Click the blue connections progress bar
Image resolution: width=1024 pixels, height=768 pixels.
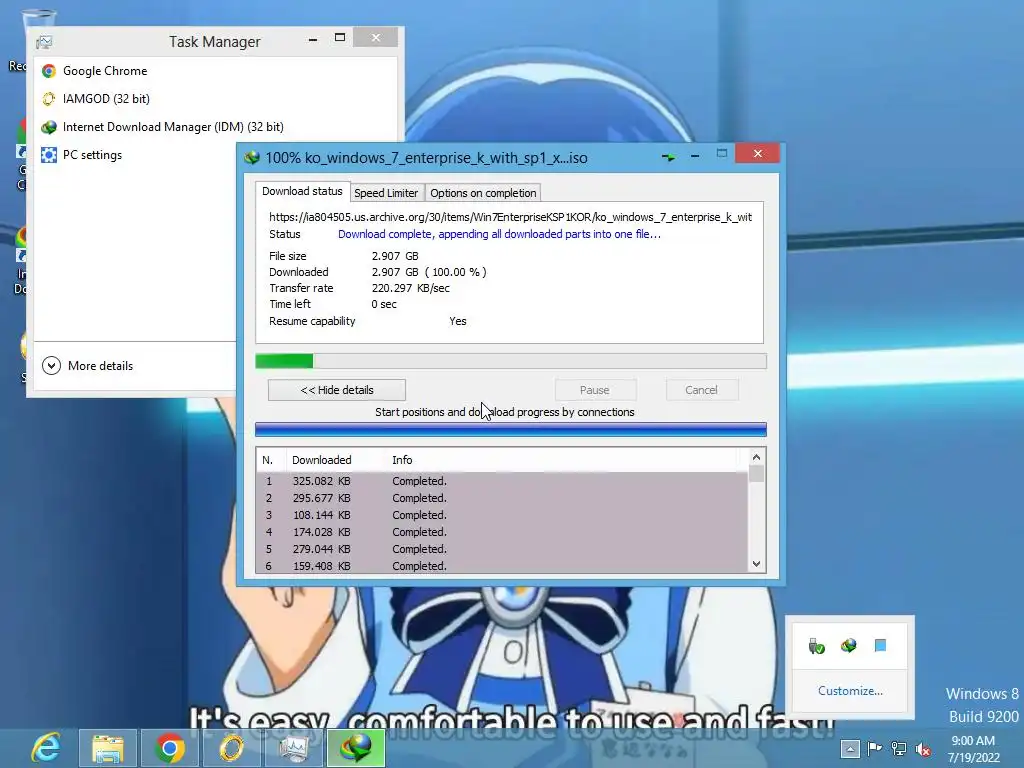tap(511, 429)
